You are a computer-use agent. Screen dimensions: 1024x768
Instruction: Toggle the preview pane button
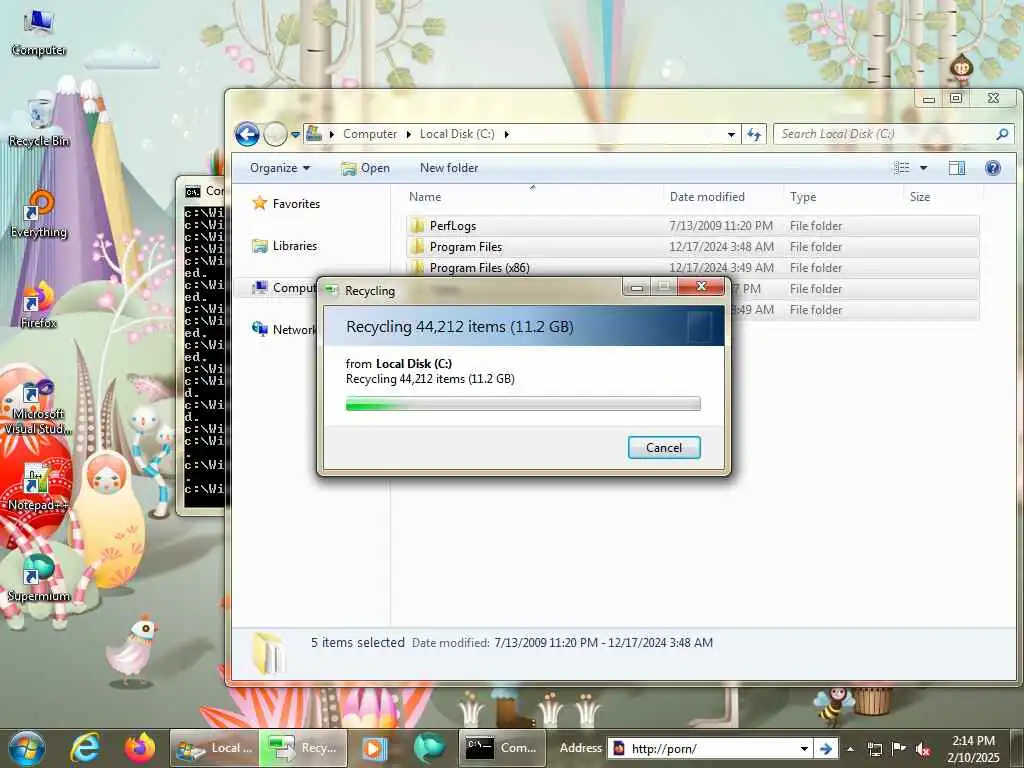[x=957, y=168]
